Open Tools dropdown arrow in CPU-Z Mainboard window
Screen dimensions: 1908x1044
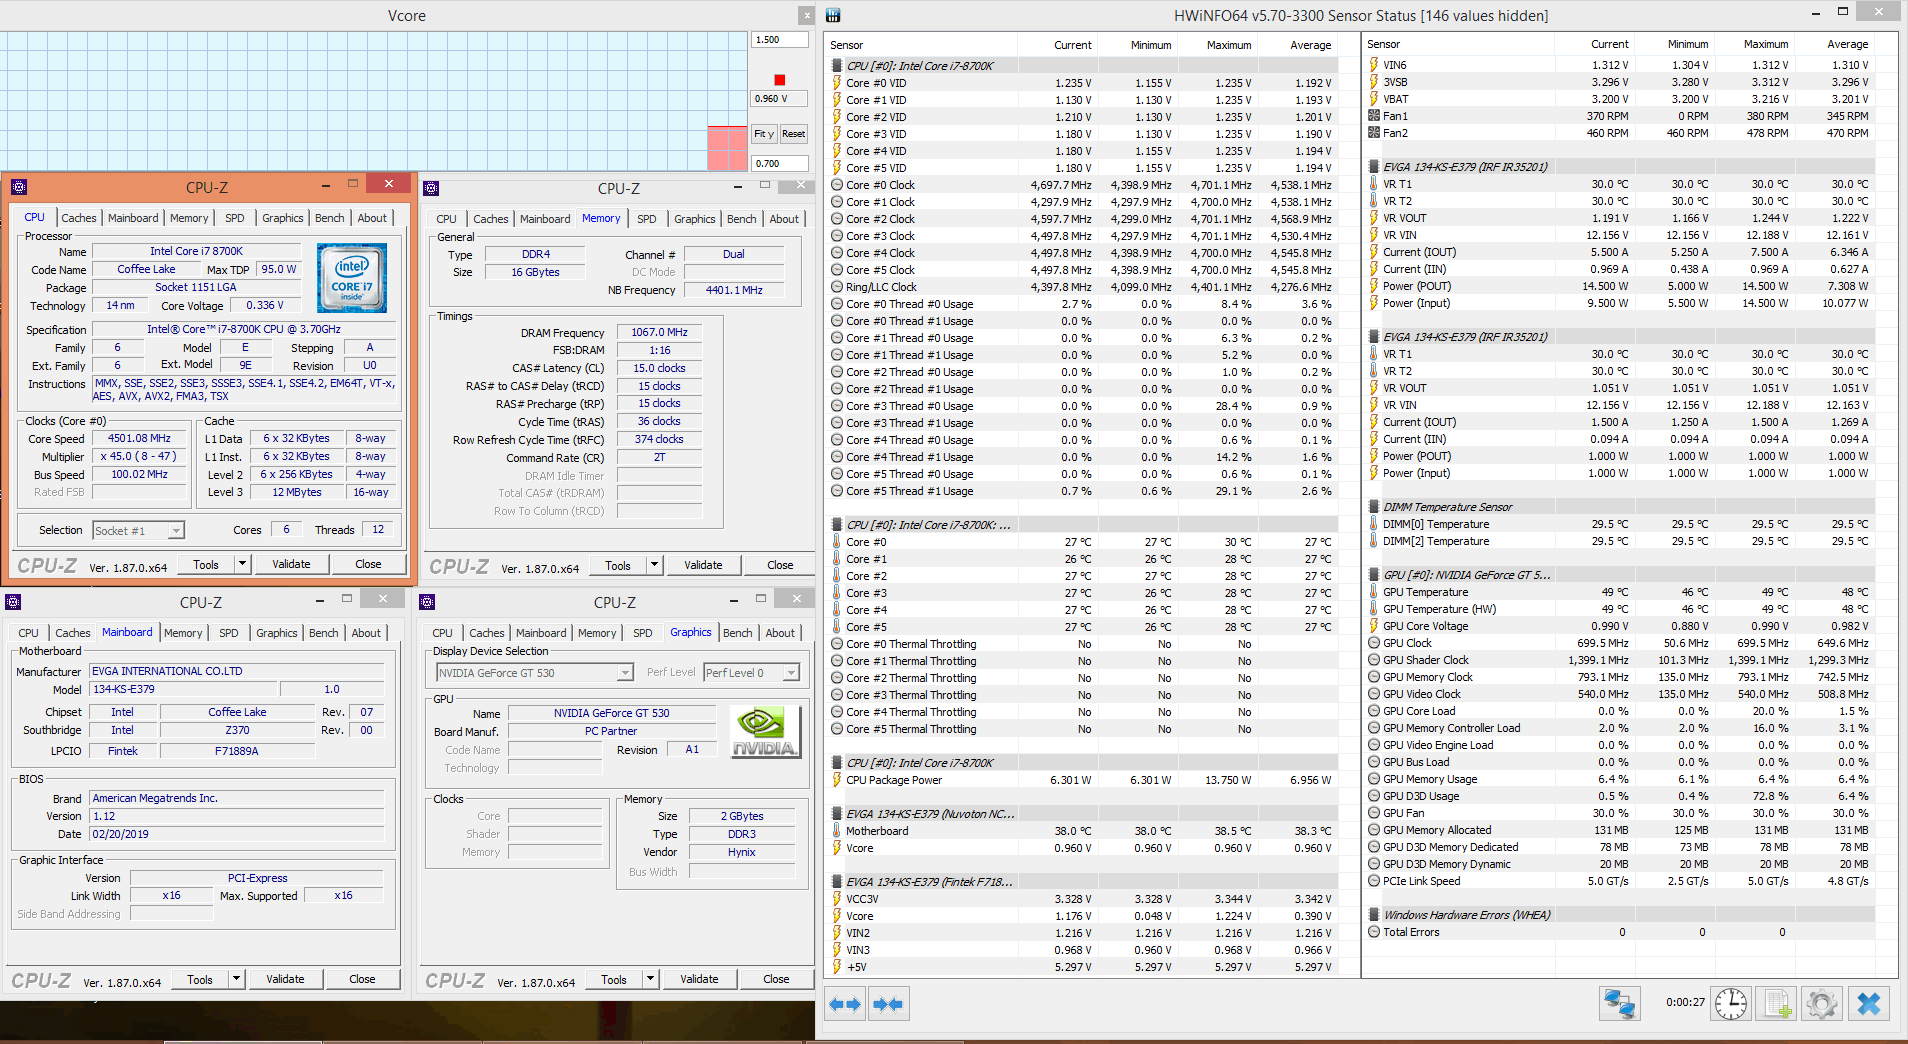tap(236, 979)
